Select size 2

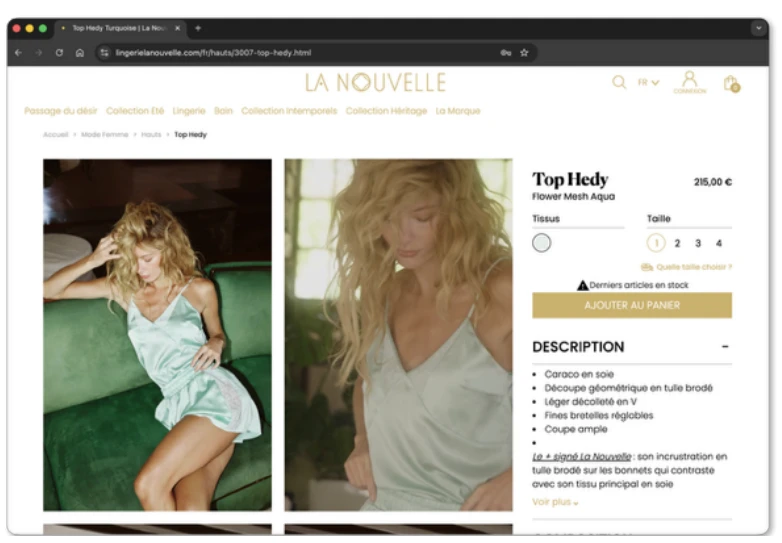pos(677,243)
